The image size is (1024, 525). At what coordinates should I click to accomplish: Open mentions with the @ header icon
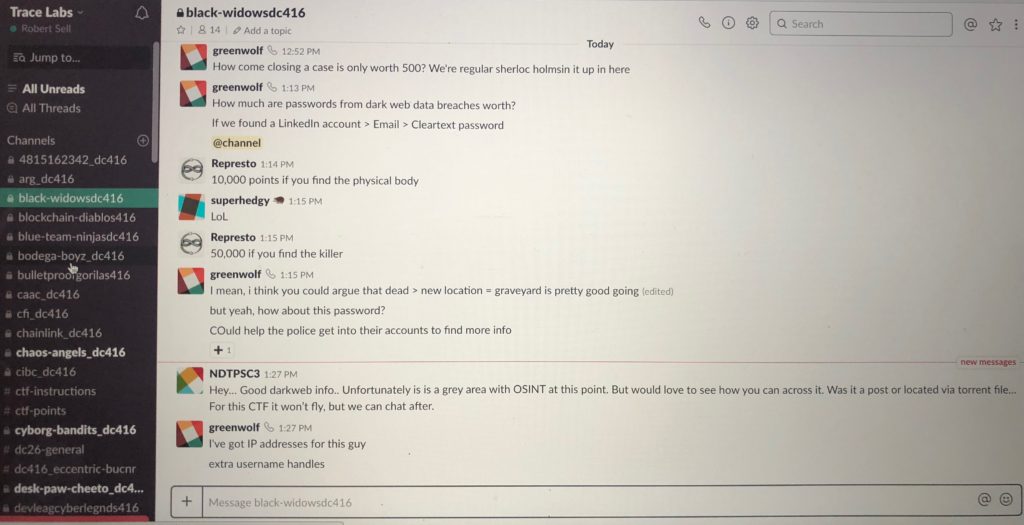[970, 24]
